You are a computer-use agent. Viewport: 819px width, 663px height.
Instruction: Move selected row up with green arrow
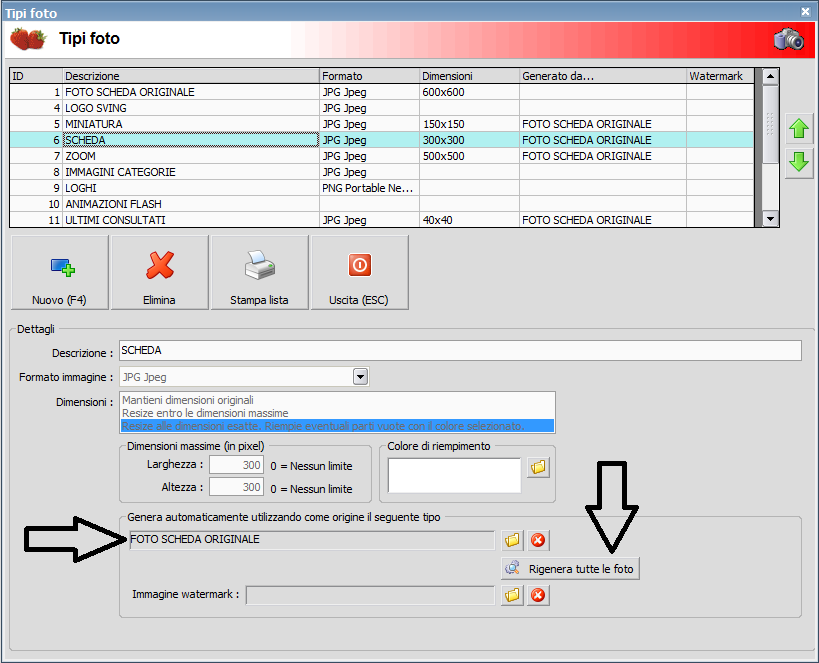pyautogui.click(x=799, y=128)
